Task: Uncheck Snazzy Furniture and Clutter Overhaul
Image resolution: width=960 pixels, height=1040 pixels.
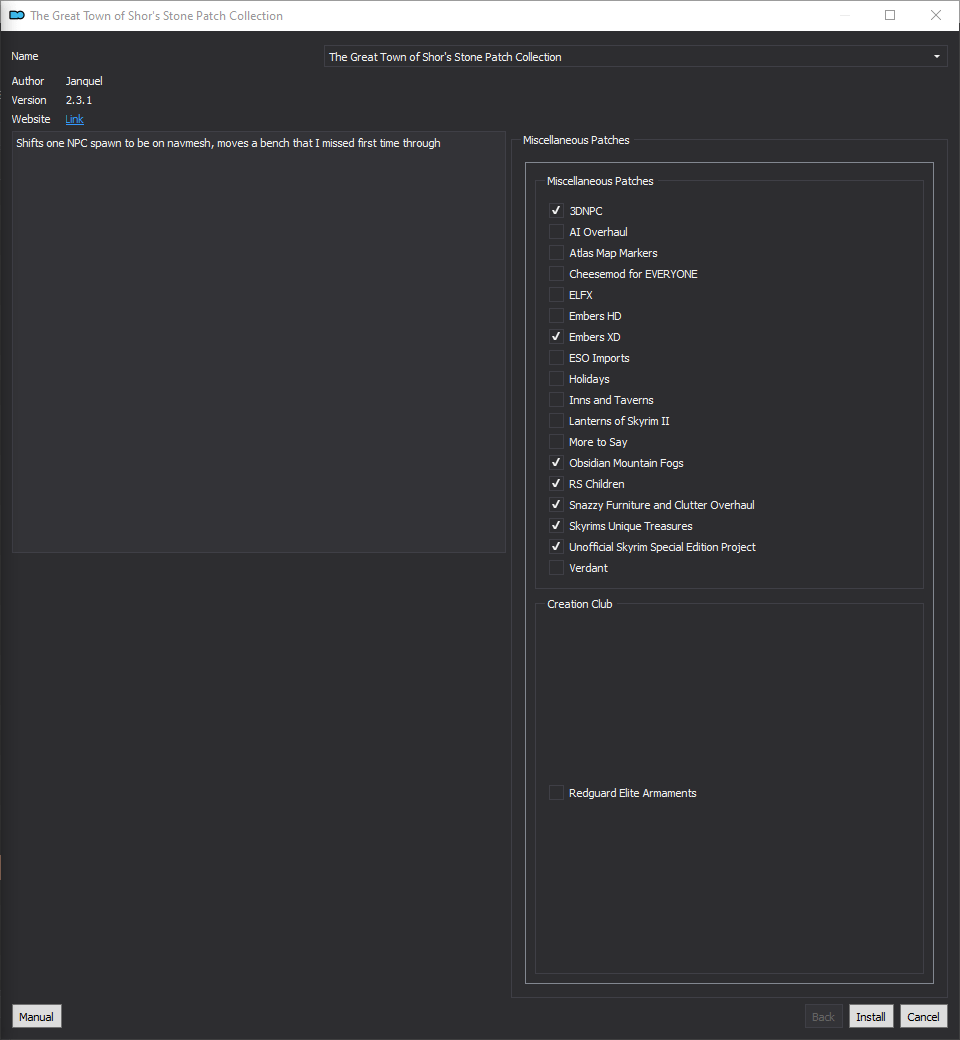Action: 556,505
